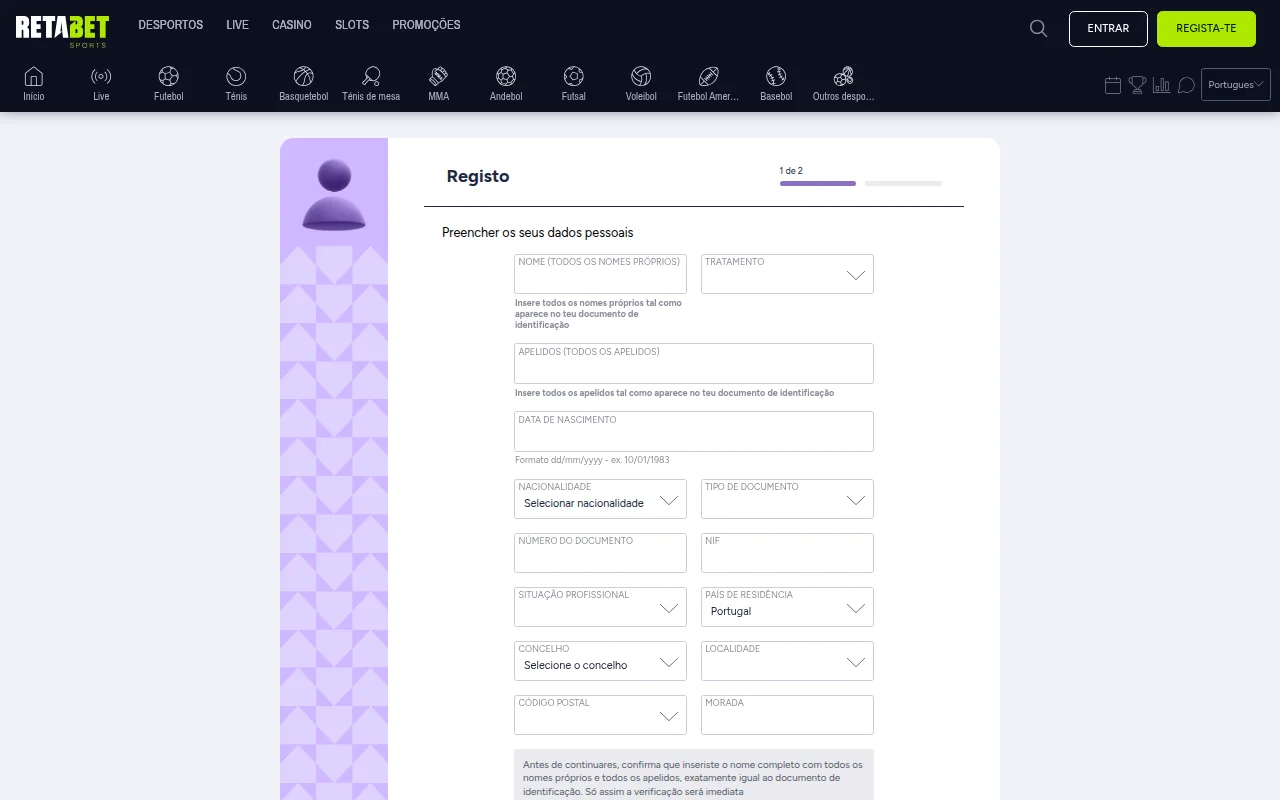Open the Slots menu
This screenshot has width=1280, height=800.
pyautogui.click(x=352, y=25)
